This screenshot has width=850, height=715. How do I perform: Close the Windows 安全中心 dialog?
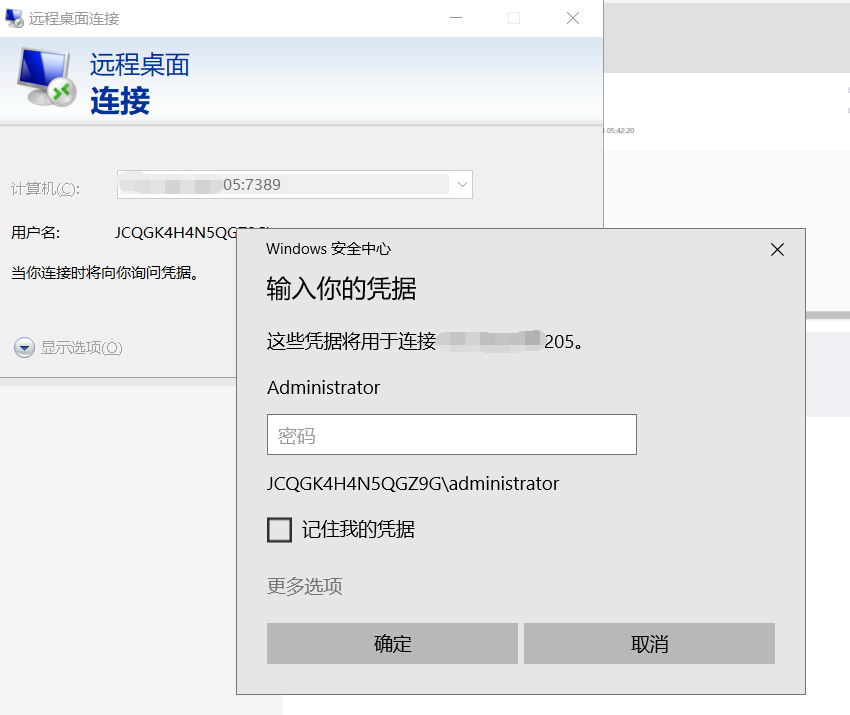click(777, 249)
